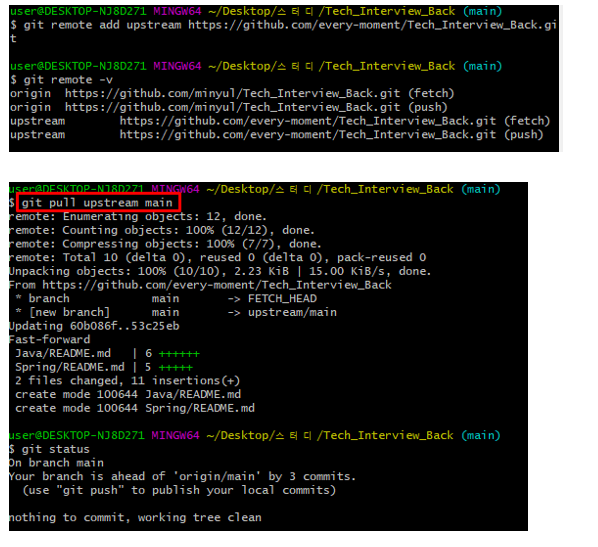The width and height of the screenshot is (598, 547).
Task: Click the upstream push URL line
Action: 276,135
